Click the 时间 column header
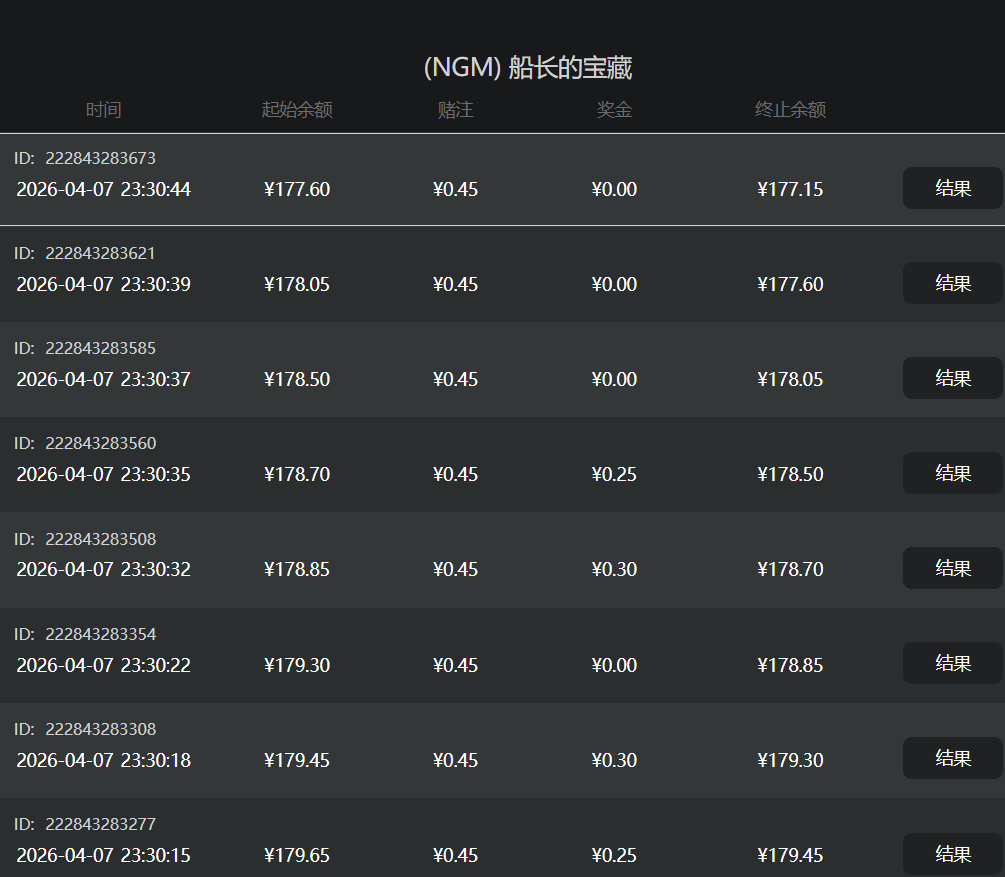The image size is (1005, 877). coord(103,110)
